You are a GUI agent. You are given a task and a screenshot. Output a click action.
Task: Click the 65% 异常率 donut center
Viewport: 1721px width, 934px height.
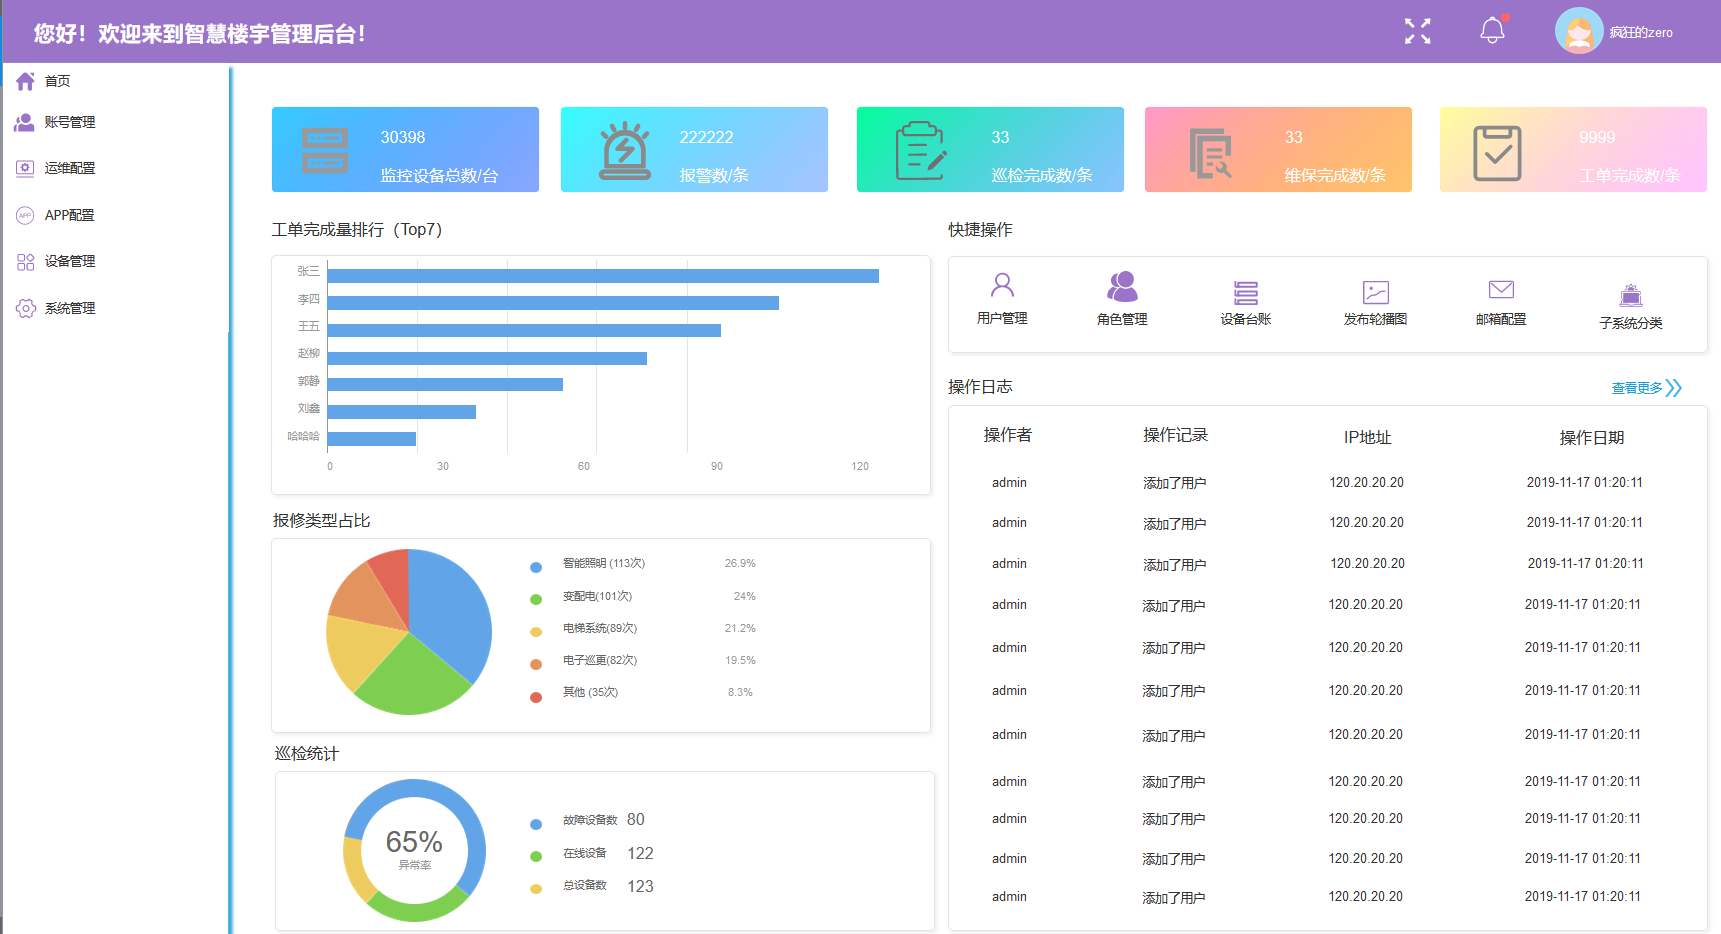point(414,849)
